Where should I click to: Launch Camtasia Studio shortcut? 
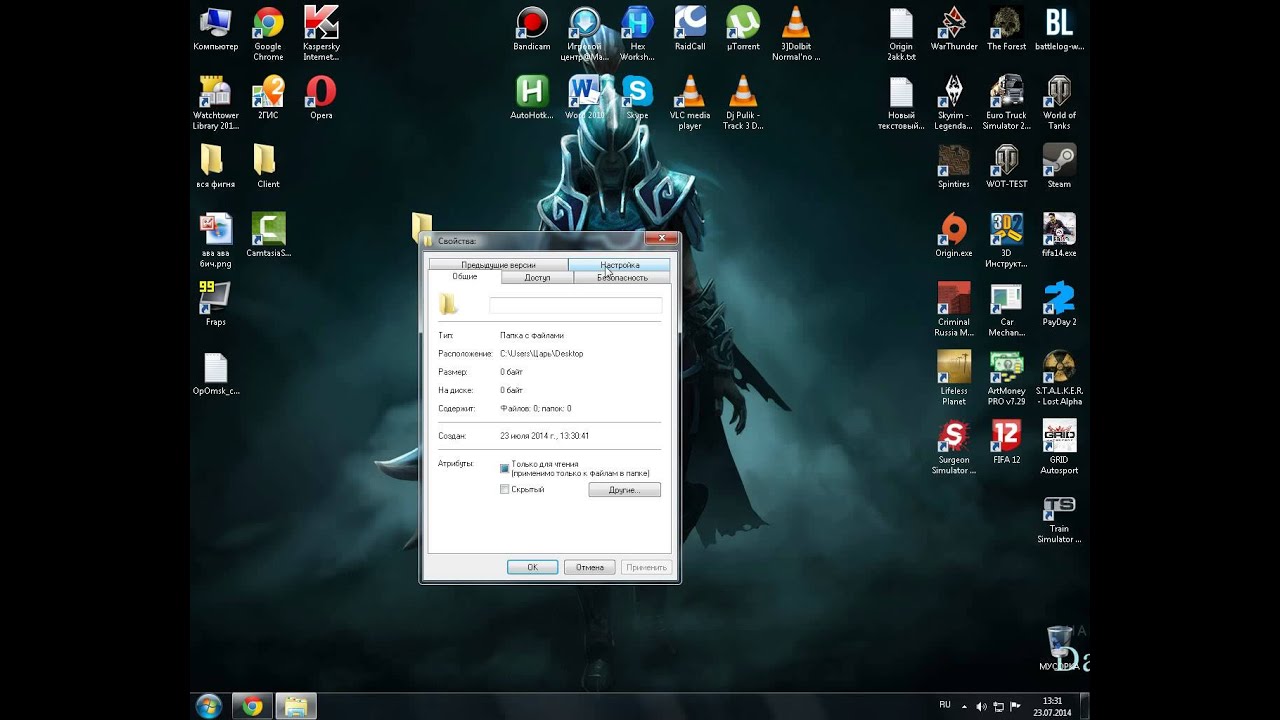point(268,235)
